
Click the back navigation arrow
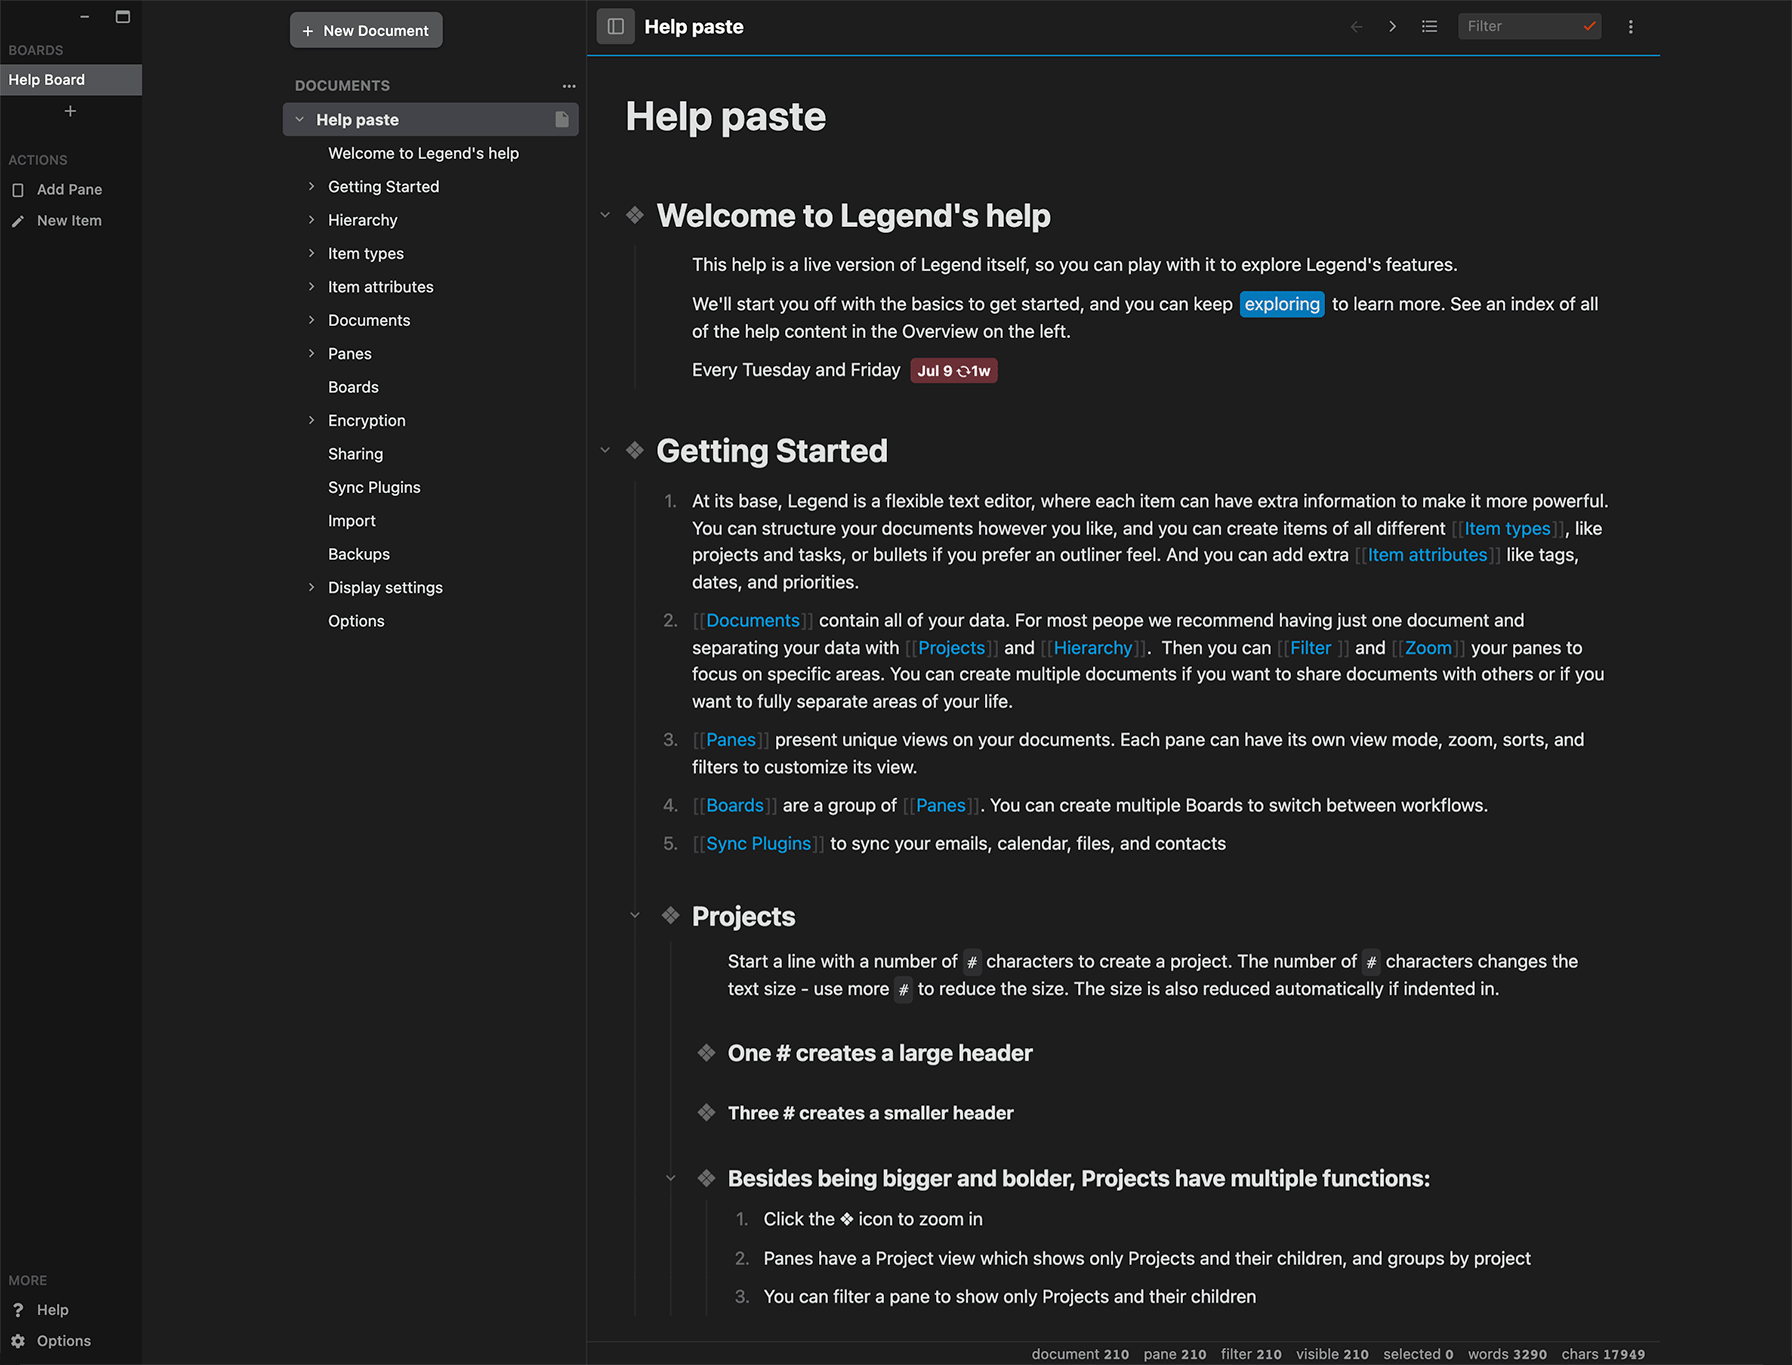coord(1356,27)
